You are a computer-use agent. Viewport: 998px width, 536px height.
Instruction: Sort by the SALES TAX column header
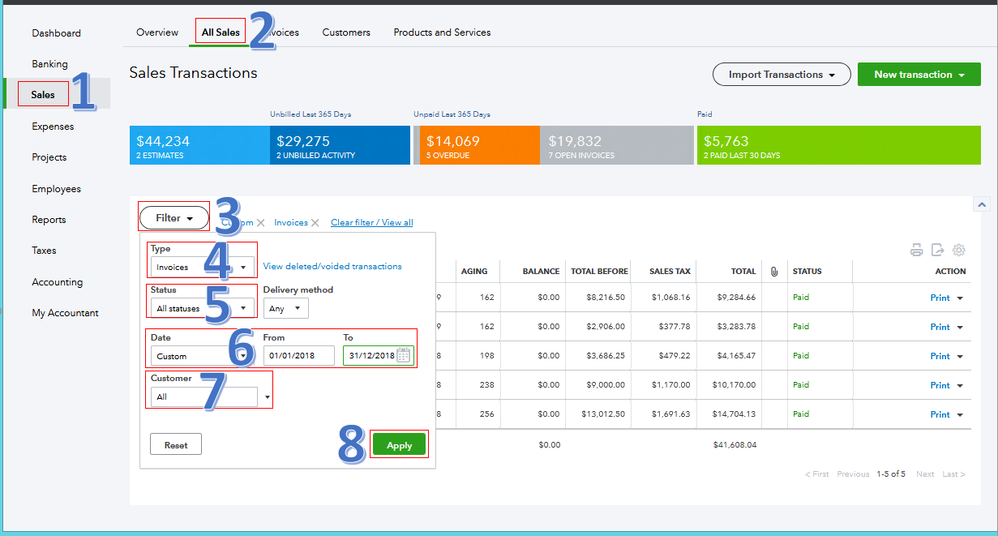click(x=670, y=271)
